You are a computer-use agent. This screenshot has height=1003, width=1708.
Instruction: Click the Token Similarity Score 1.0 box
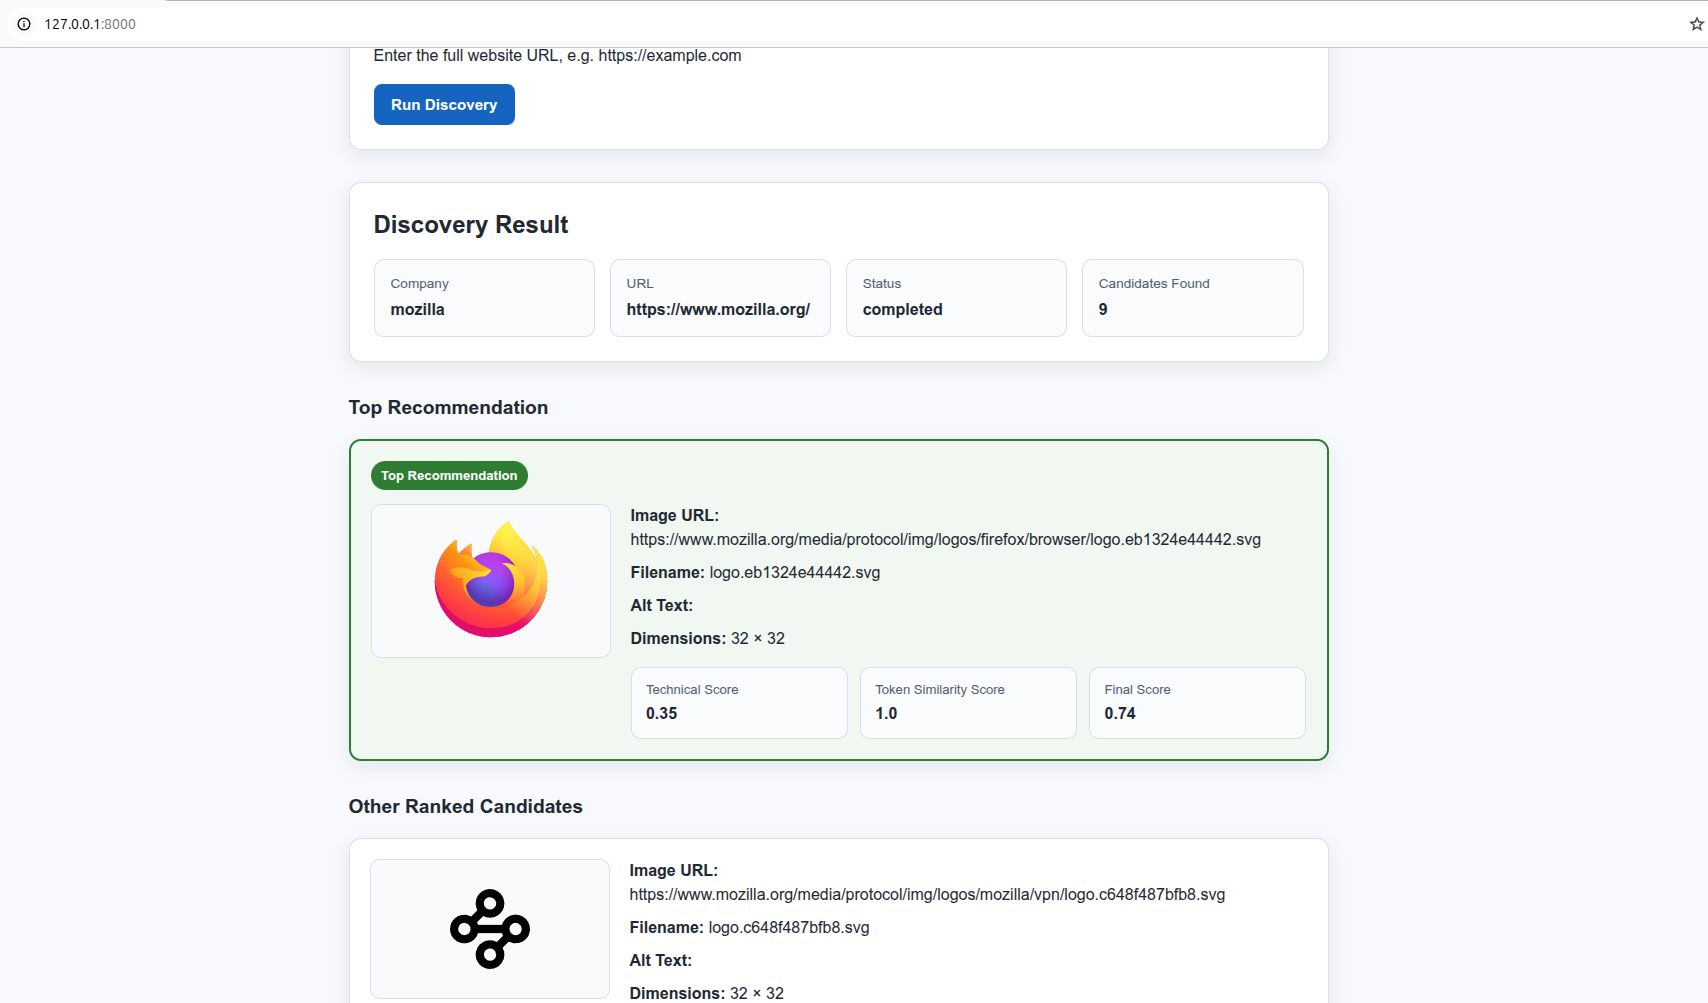968,703
